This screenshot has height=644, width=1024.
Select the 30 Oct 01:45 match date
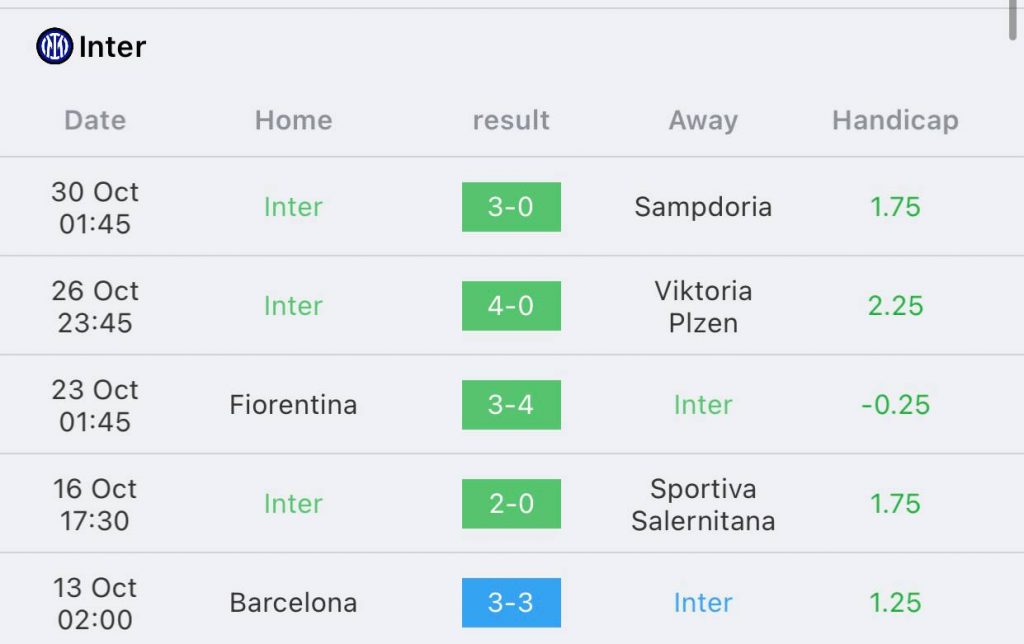[x=95, y=208]
